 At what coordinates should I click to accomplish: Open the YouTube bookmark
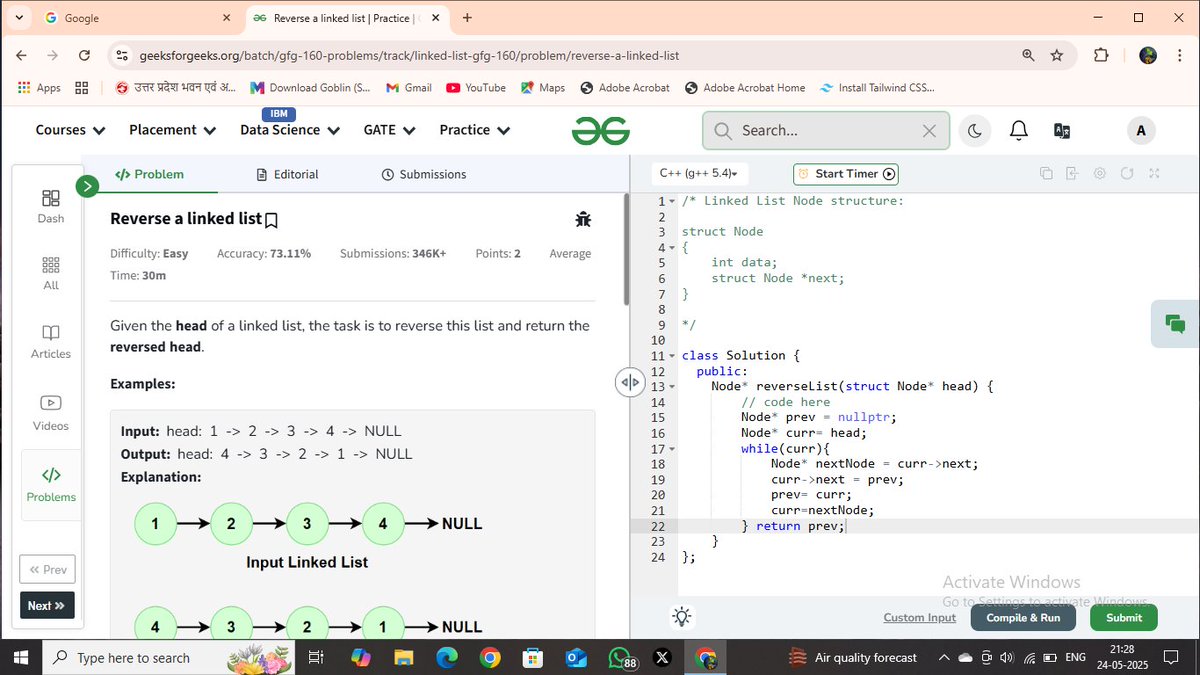click(476, 88)
